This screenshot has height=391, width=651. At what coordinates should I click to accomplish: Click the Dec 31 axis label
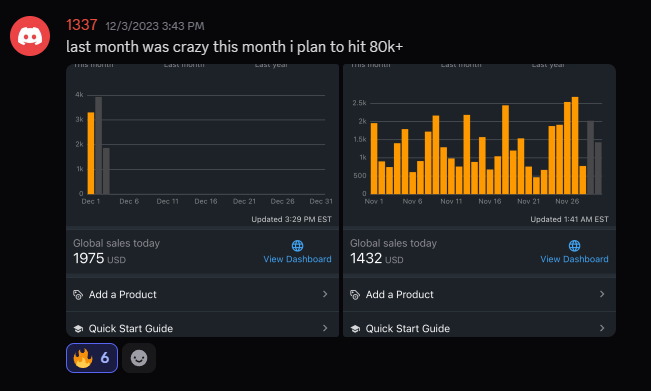tap(321, 201)
